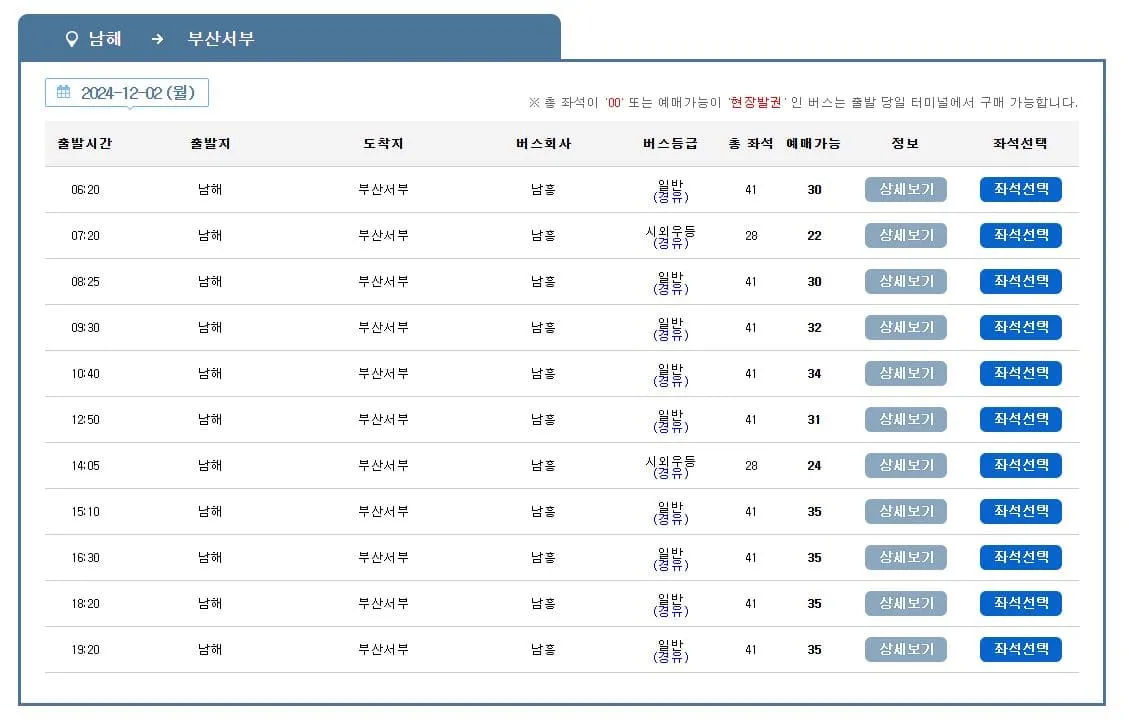Select the 남해 → 부산서부 route tab
1129x726 pixels.
pos(150,38)
